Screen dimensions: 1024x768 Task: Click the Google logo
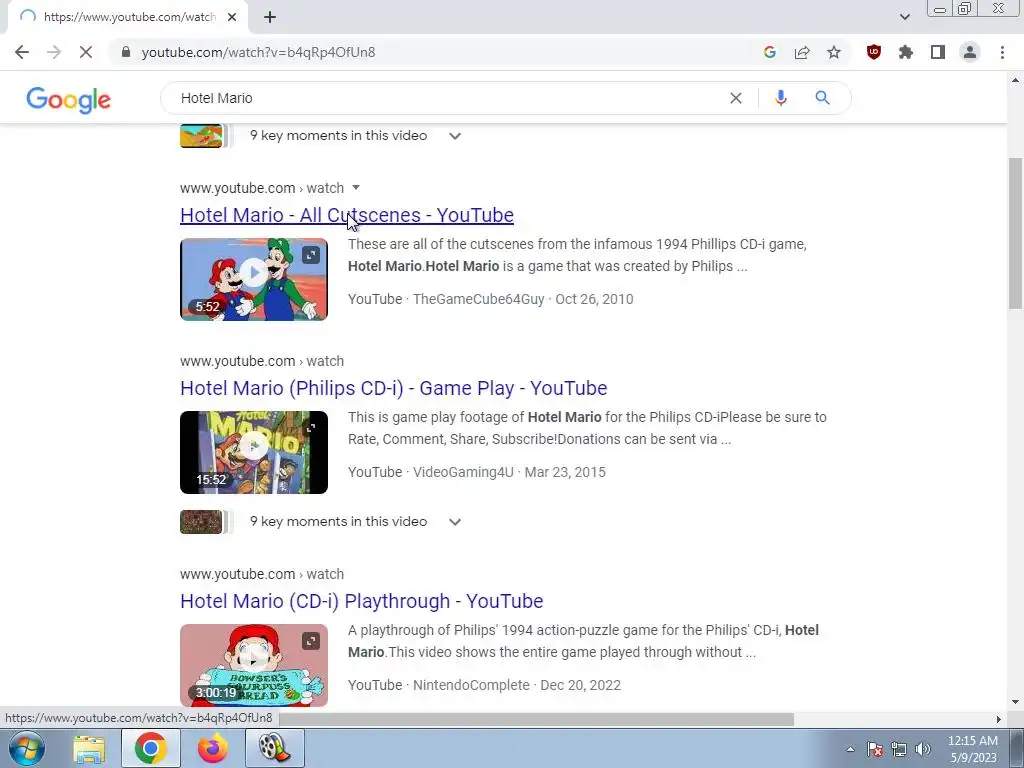69,99
